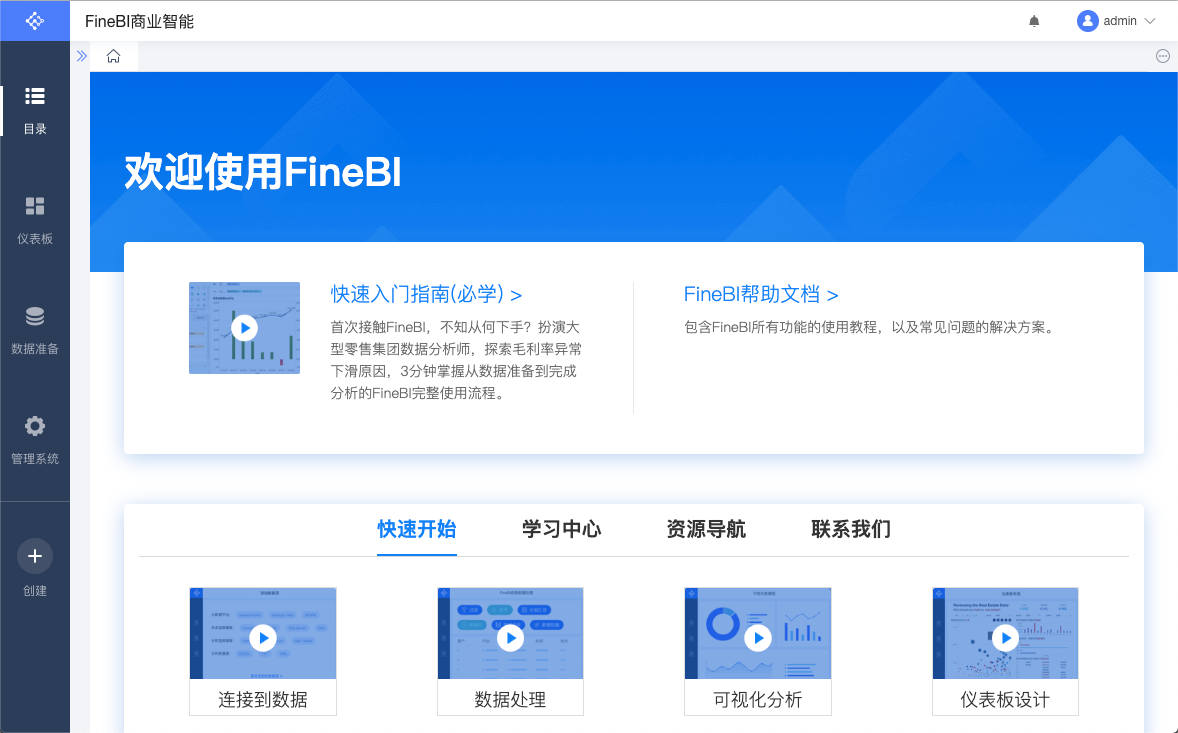The width and height of the screenshot is (1178, 733).
Task: Open the 数据准备 data preparation icon
Action: [x=35, y=316]
